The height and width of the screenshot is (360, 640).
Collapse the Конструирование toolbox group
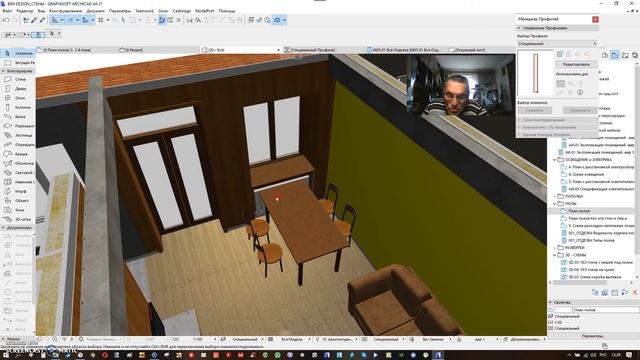click(x=3, y=71)
